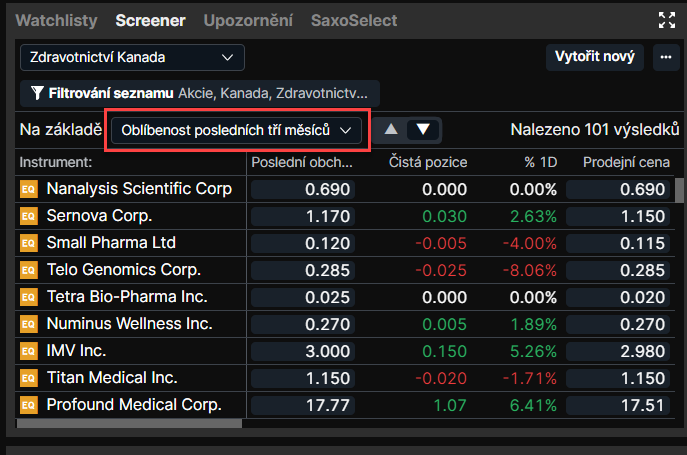
Task: Click EQ icon beside Sernova Corp.
Action: (29, 216)
